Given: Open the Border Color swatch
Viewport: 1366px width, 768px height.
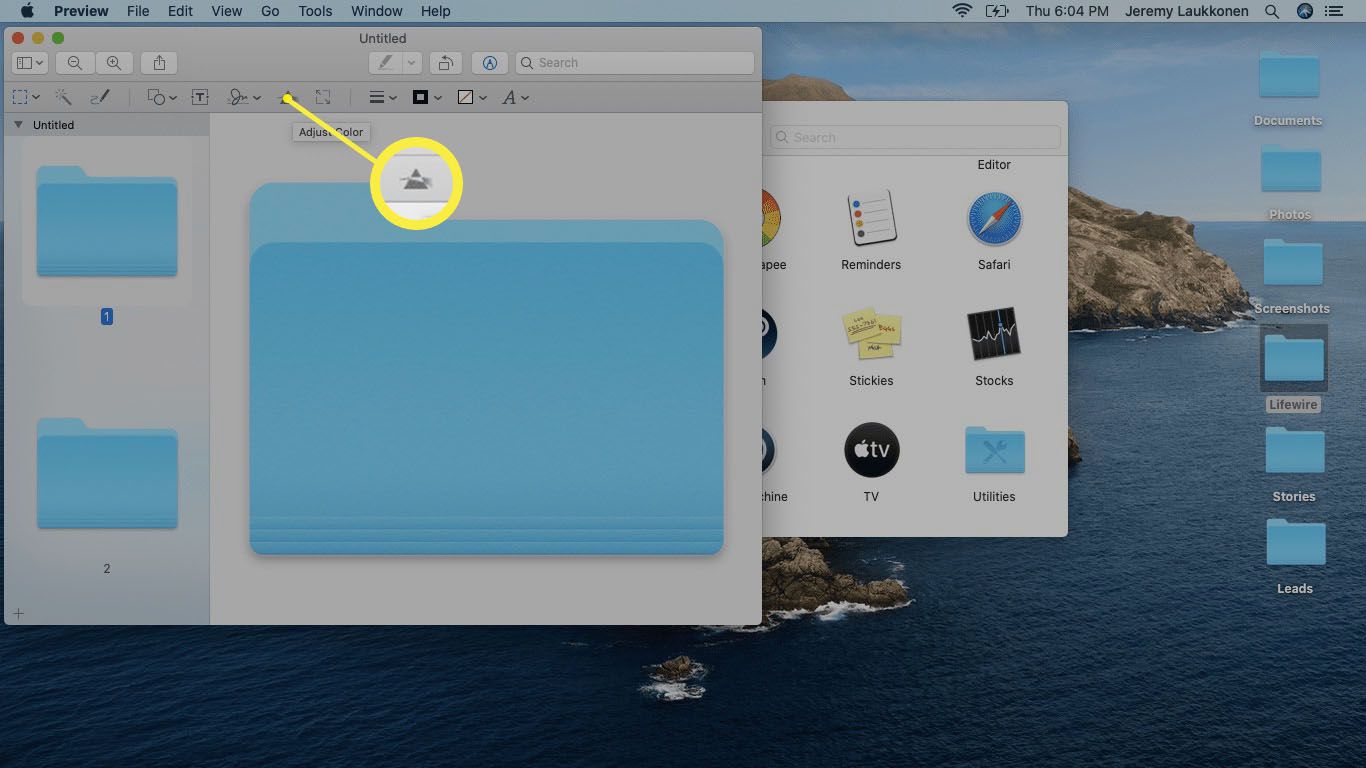Looking at the screenshot, I should [427, 97].
